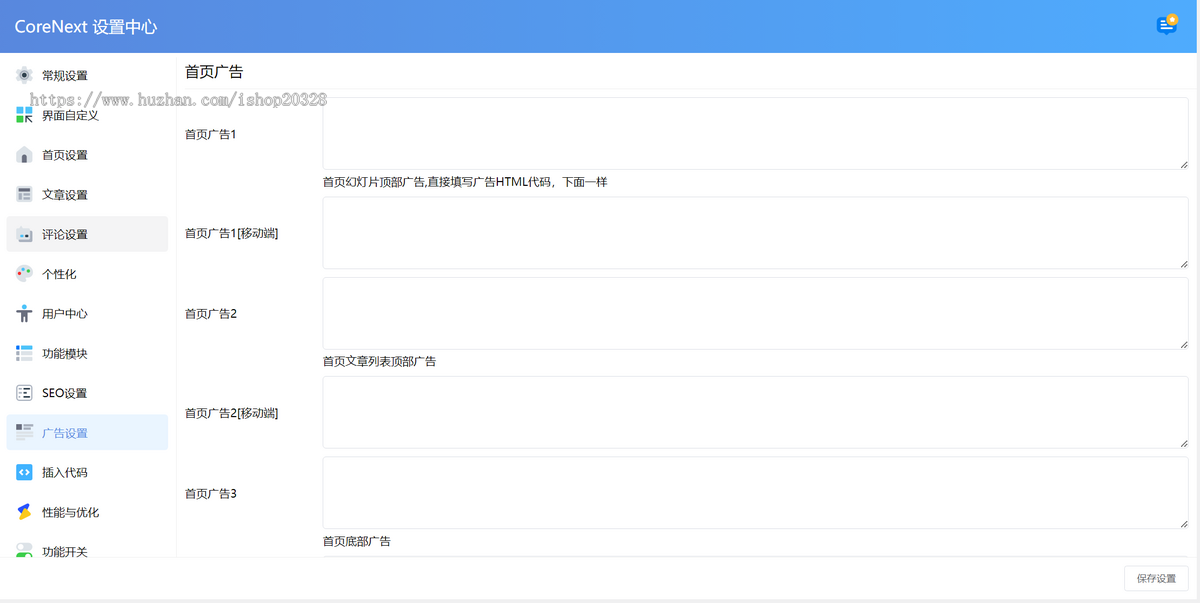The width and height of the screenshot is (1200, 603).
Task: Click the 首页广告 section heading
Action: click(x=214, y=72)
